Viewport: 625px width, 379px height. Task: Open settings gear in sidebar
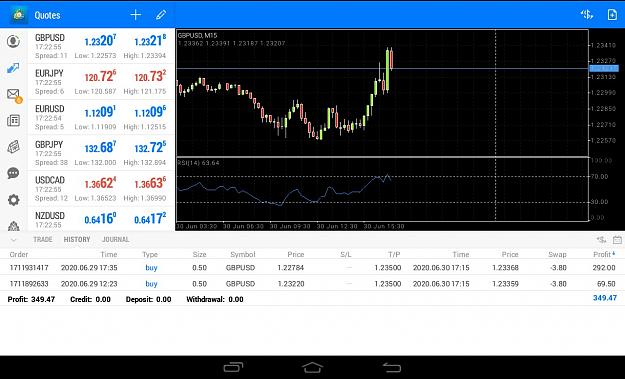click(14, 200)
